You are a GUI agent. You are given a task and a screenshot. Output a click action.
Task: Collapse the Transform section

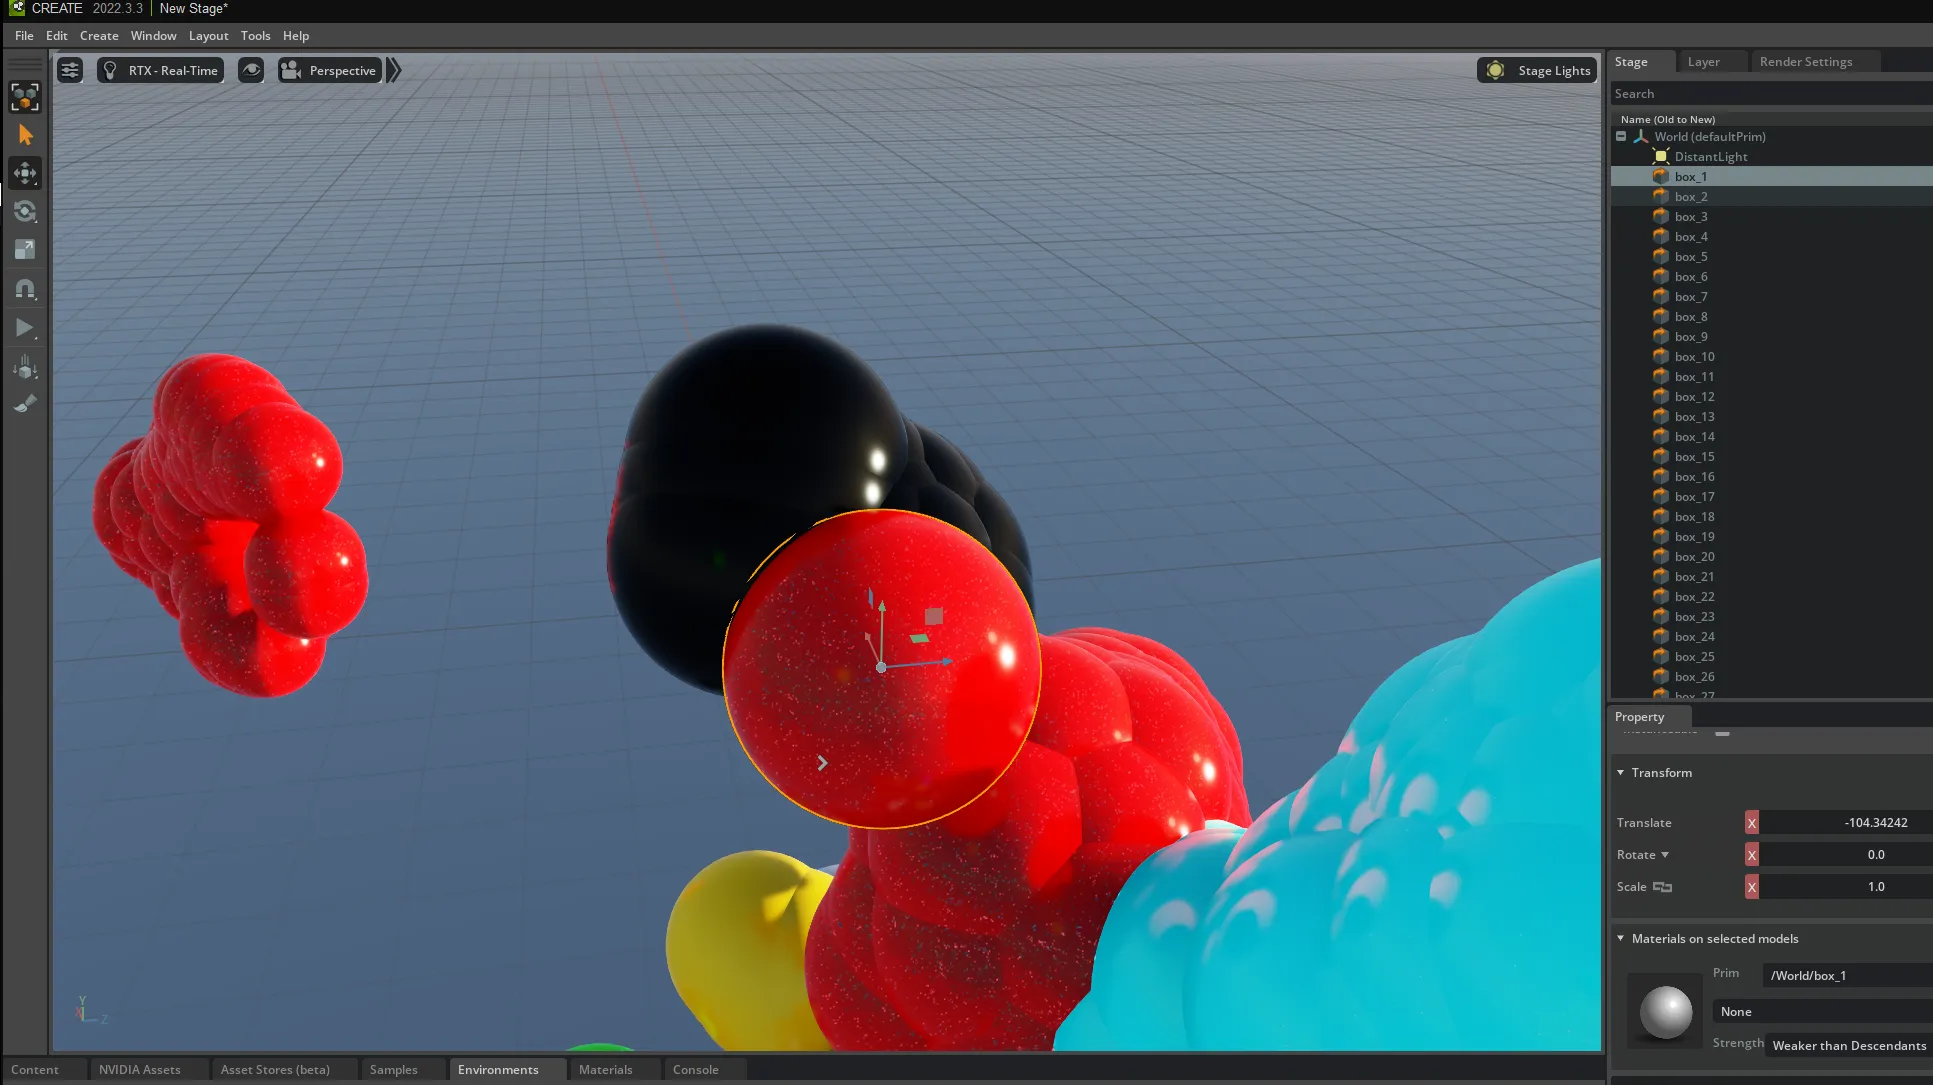pos(1621,773)
